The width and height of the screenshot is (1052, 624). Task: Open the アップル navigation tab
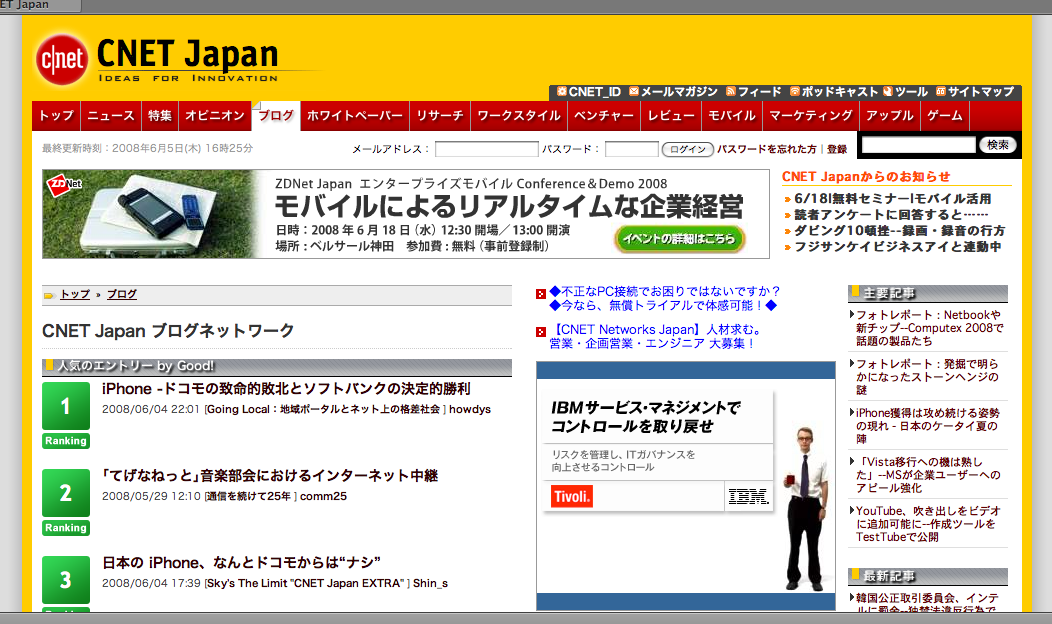[890, 115]
